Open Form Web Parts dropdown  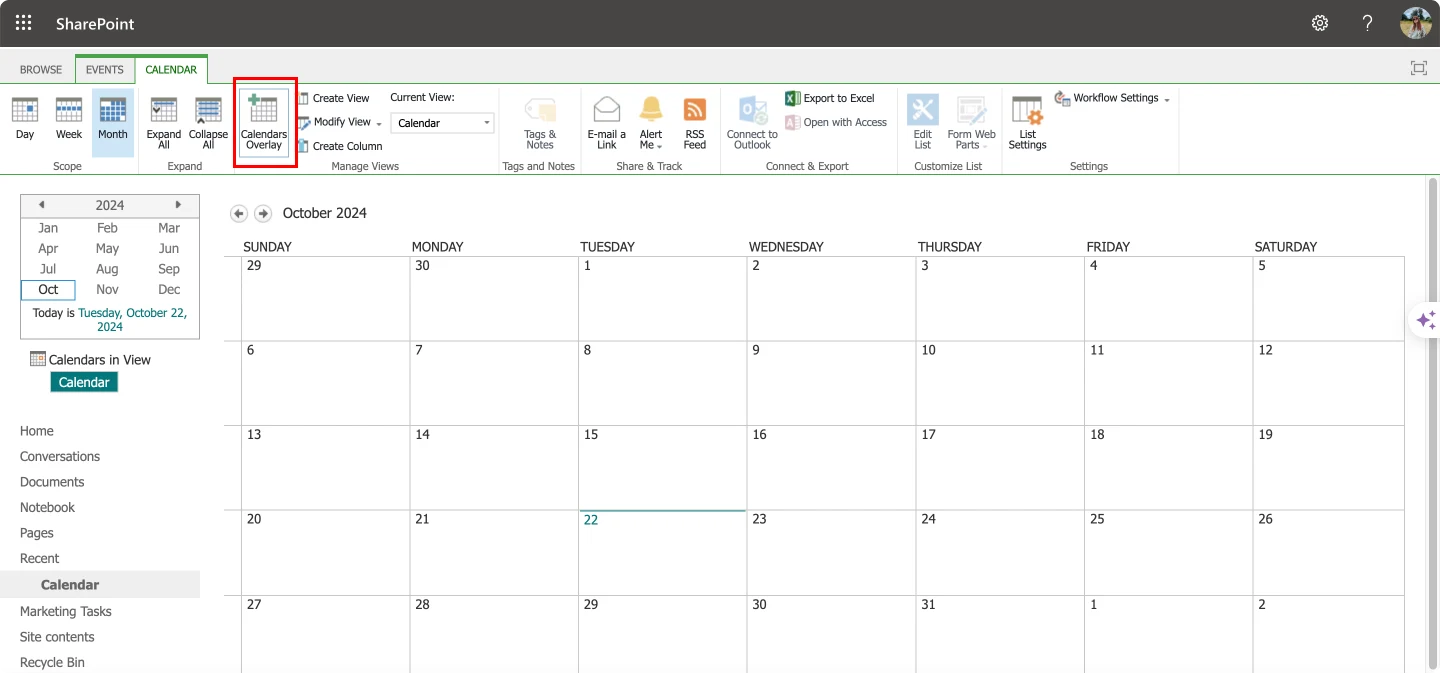click(x=971, y=124)
